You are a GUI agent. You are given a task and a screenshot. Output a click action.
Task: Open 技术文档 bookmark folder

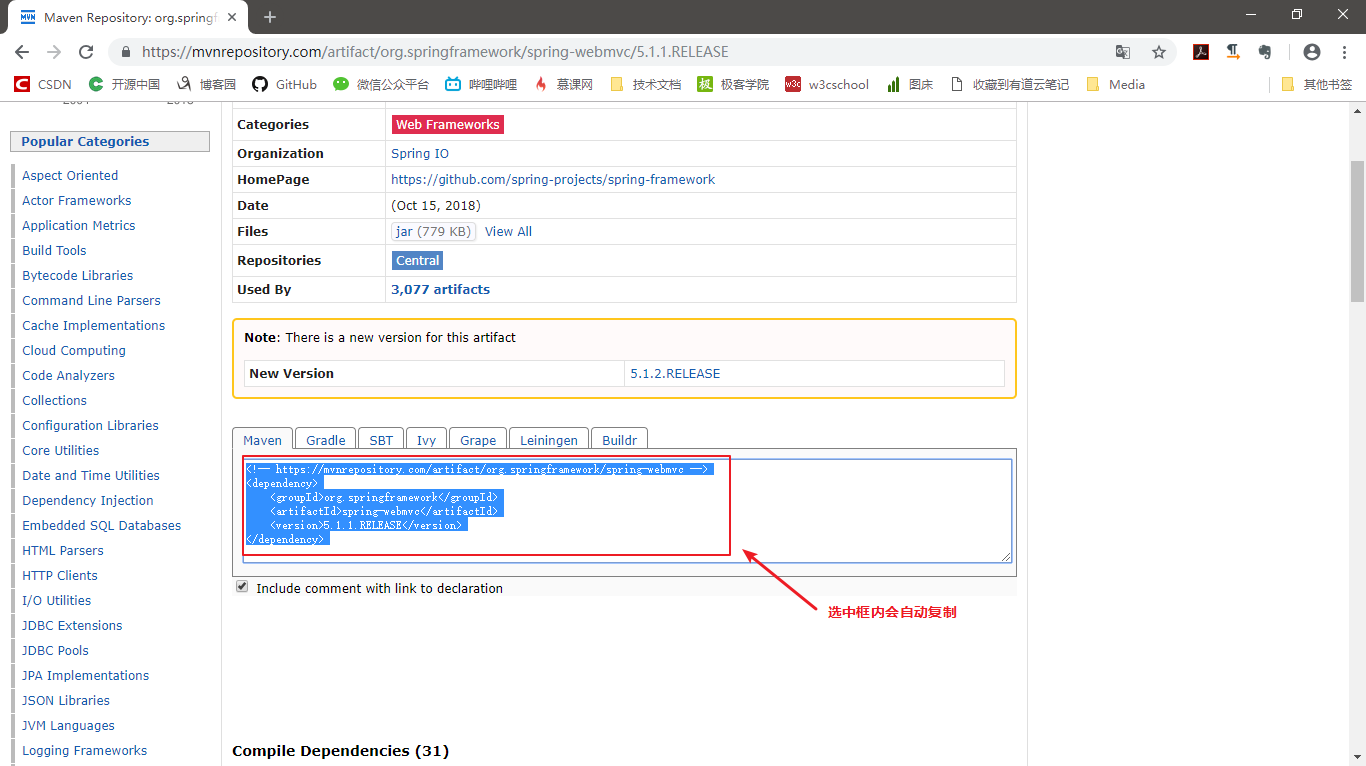645,84
